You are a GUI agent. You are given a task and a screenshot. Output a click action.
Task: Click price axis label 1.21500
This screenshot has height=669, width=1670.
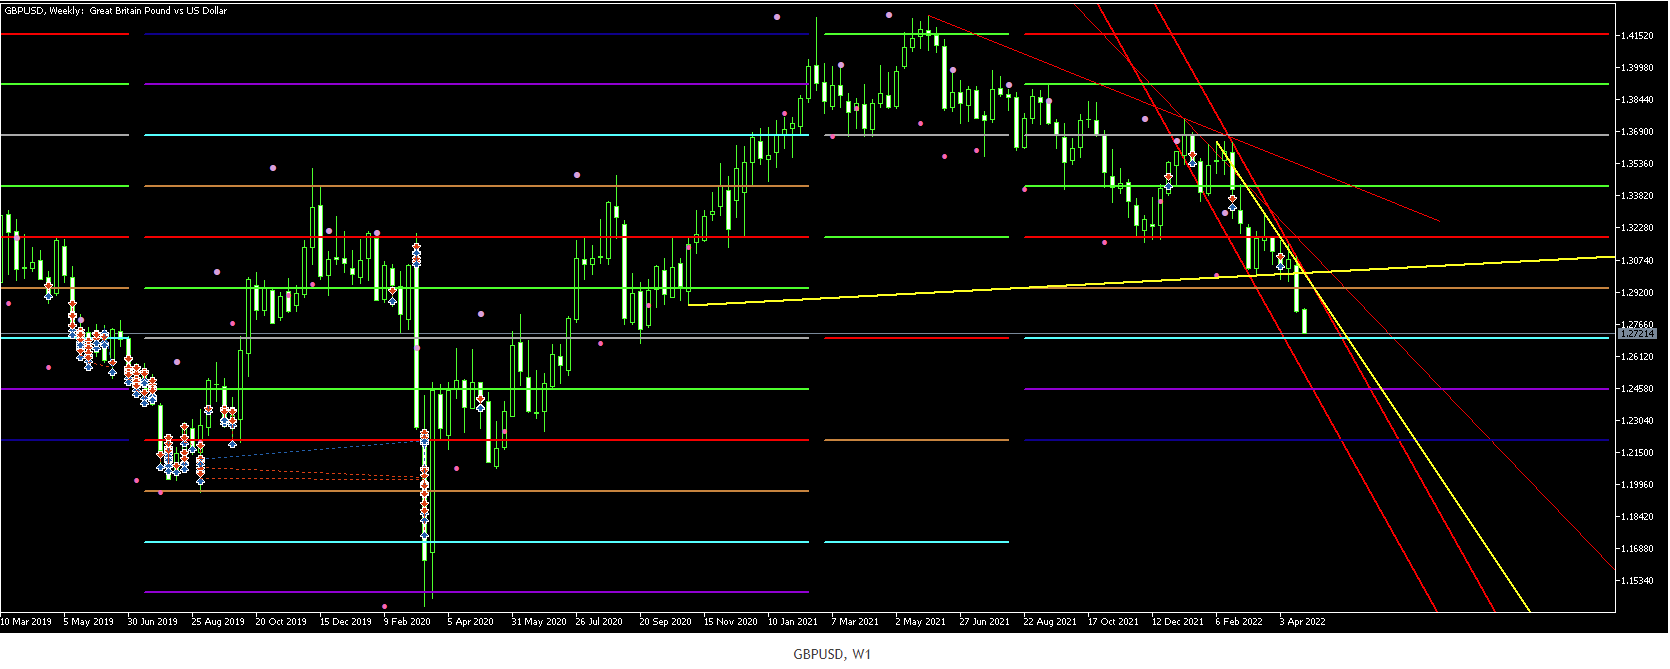pyautogui.click(x=1636, y=453)
